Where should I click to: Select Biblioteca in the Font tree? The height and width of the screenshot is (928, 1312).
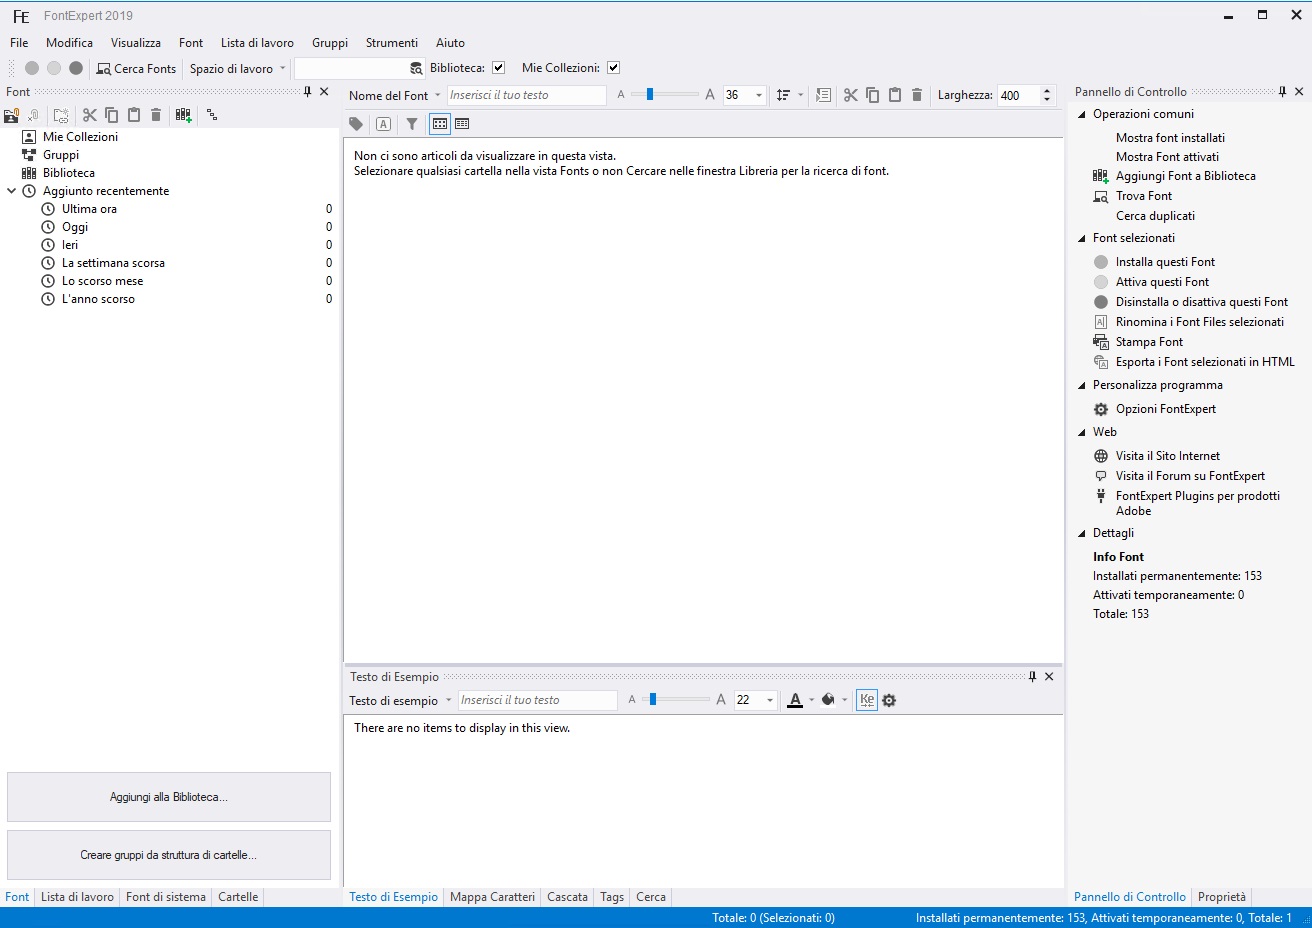pos(69,173)
